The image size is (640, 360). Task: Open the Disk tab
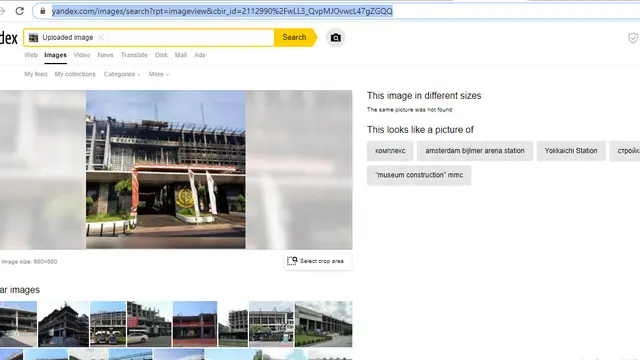pos(161,55)
